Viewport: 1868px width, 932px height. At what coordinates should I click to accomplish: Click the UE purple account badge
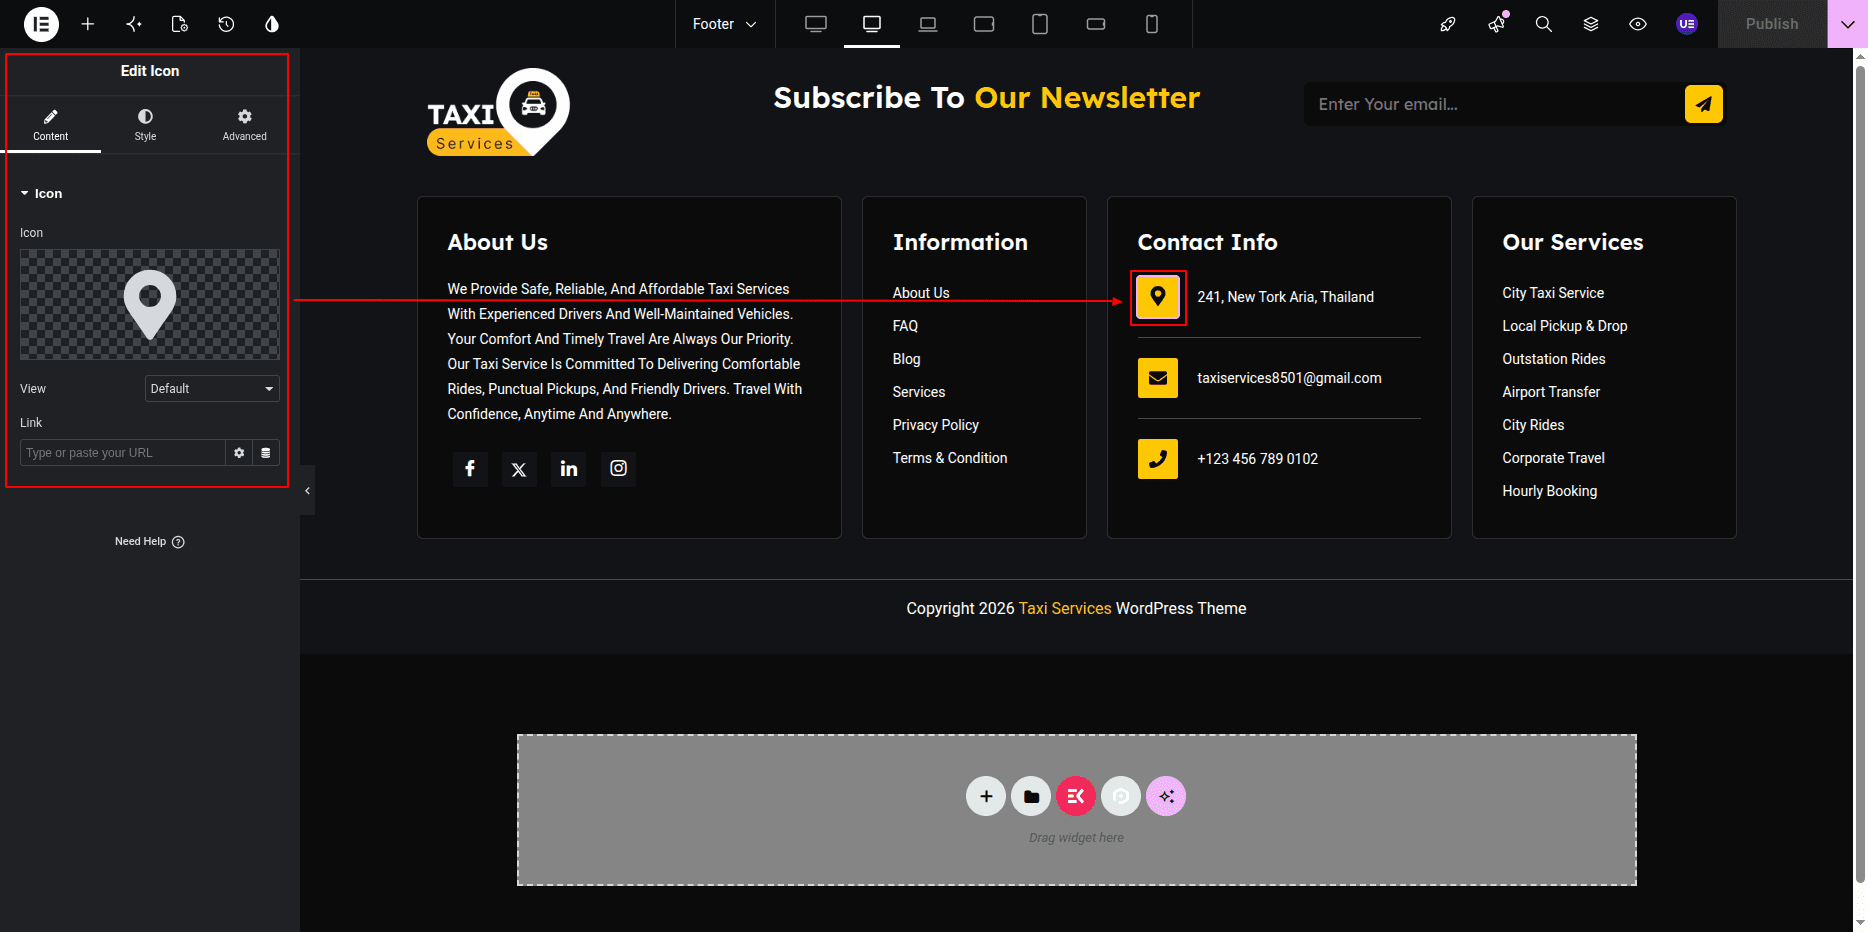1687,24
